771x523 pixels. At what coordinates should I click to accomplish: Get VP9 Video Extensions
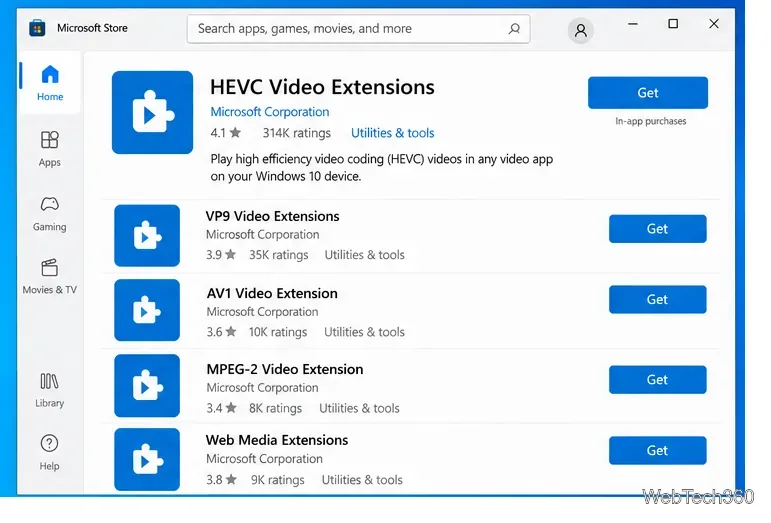coord(657,229)
